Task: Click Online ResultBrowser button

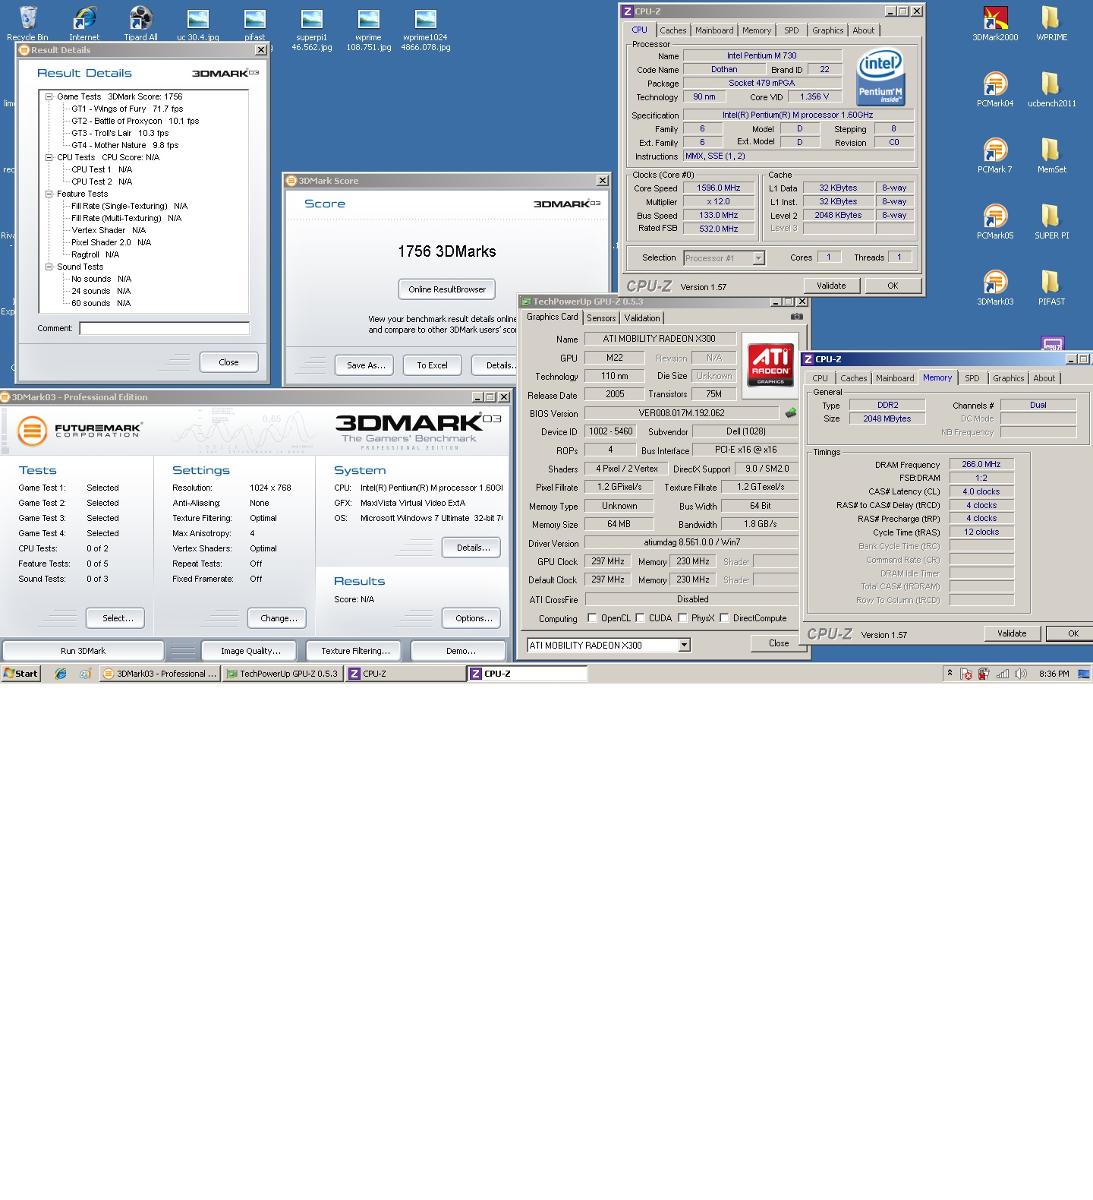Action: [447, 289]
